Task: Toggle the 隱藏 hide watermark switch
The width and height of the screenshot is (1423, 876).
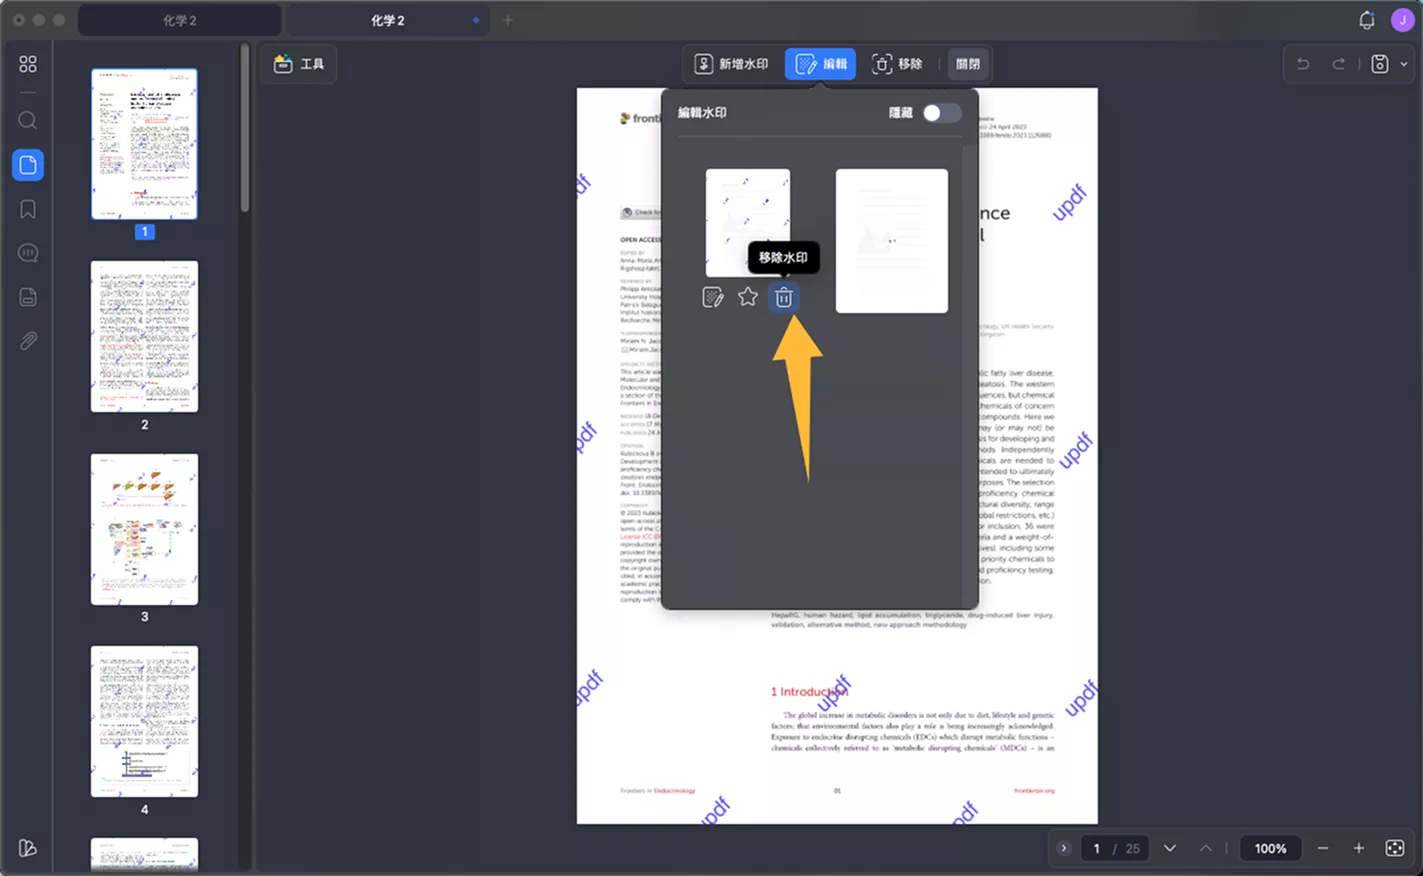Action: pyautogui.click(x=941, y=113)
